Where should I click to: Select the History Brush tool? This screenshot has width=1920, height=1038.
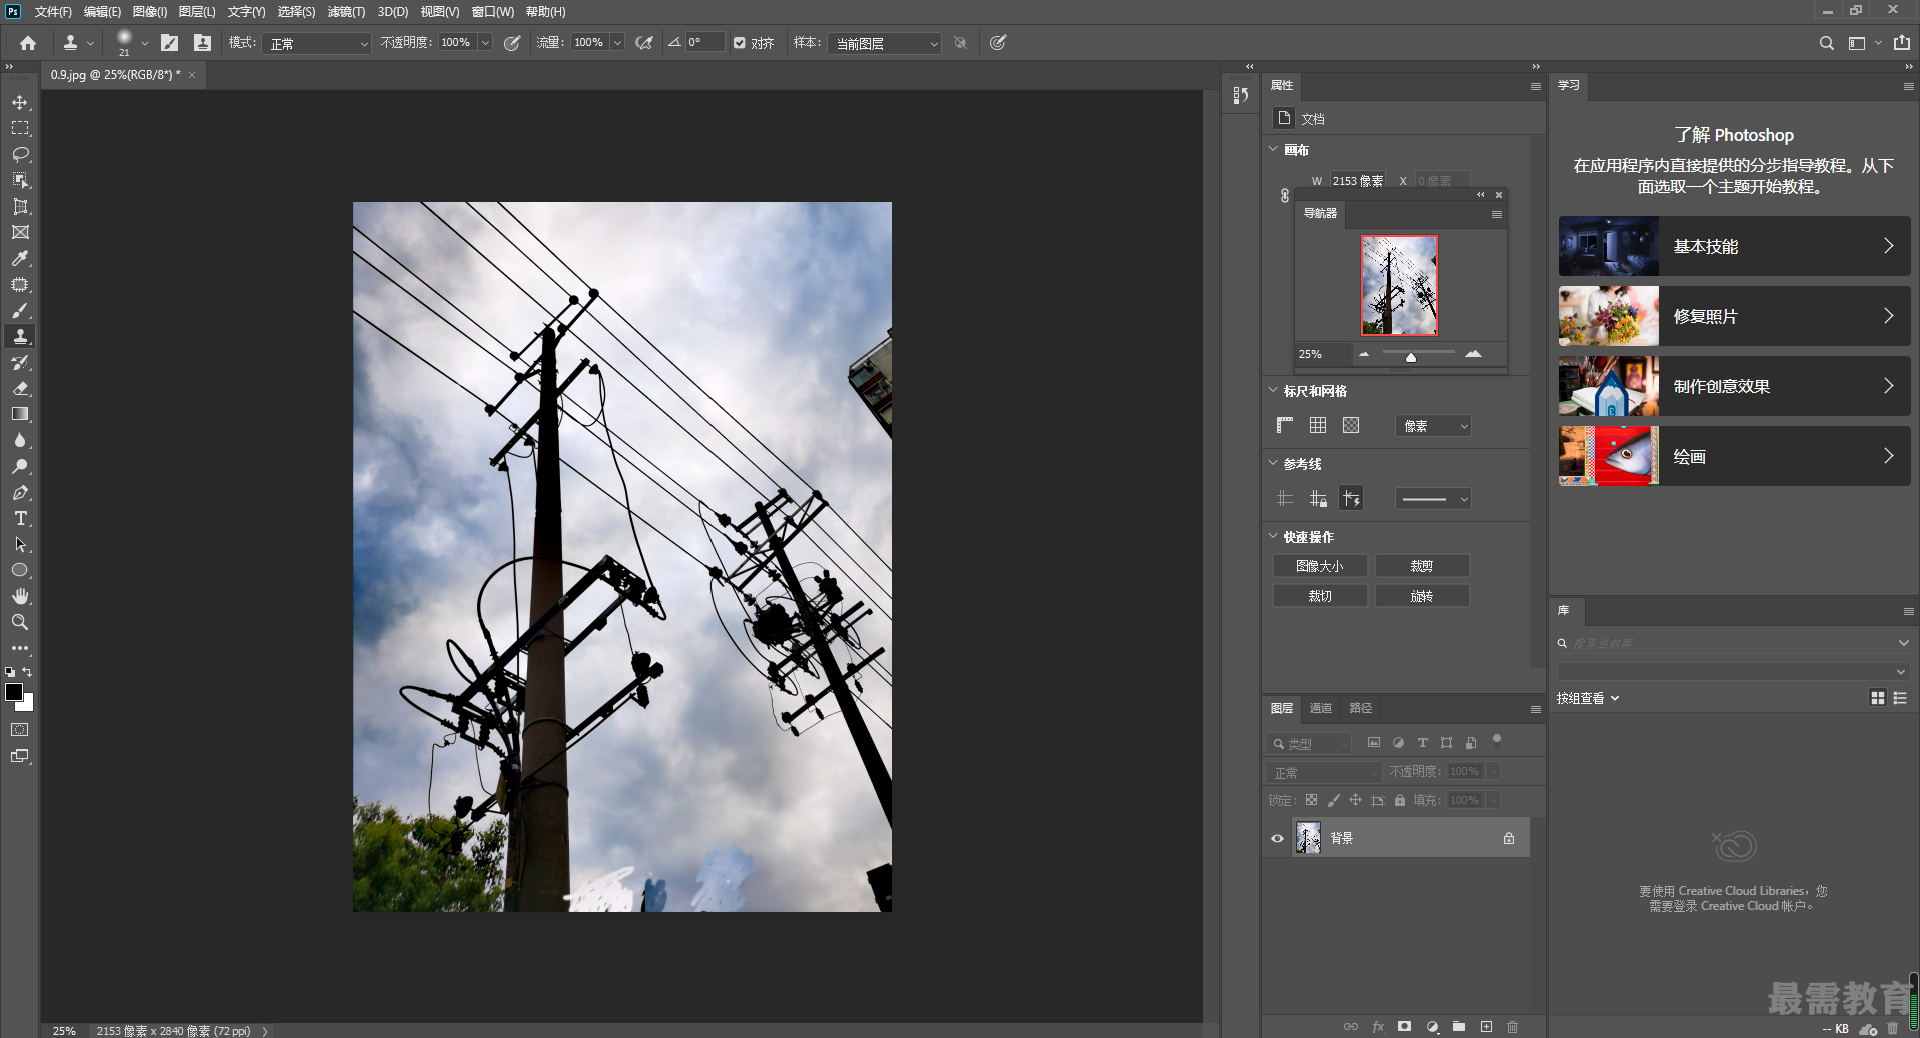coord(20,362)
